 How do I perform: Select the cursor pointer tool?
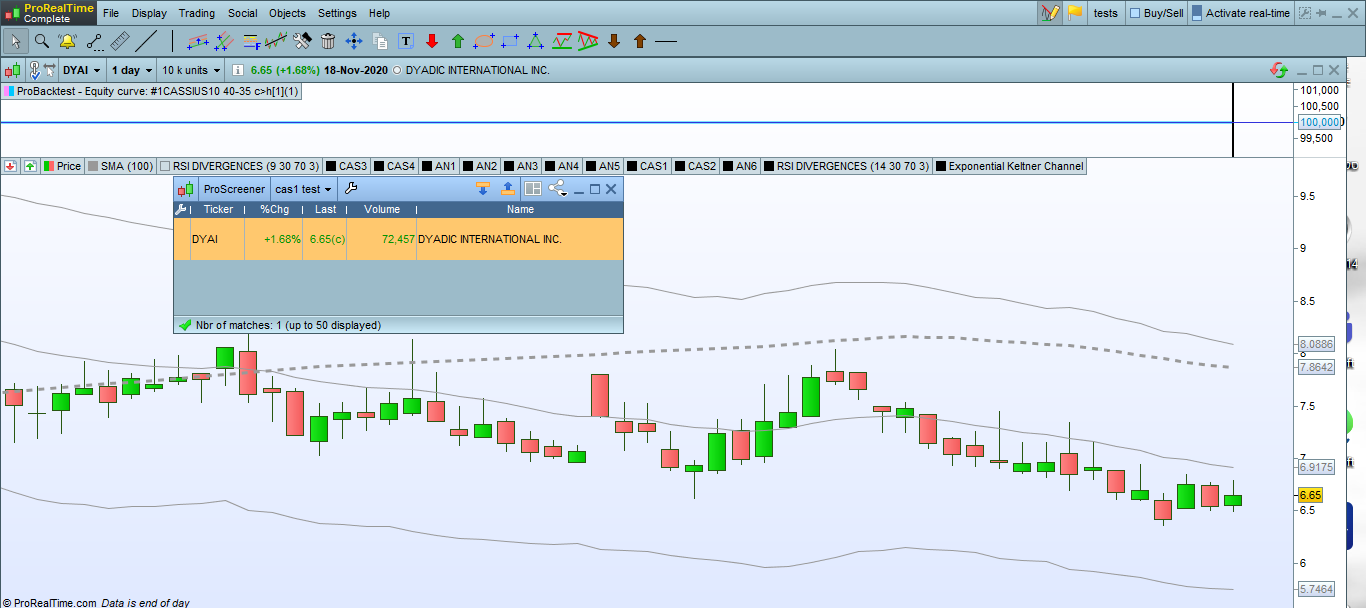(15, 41)
